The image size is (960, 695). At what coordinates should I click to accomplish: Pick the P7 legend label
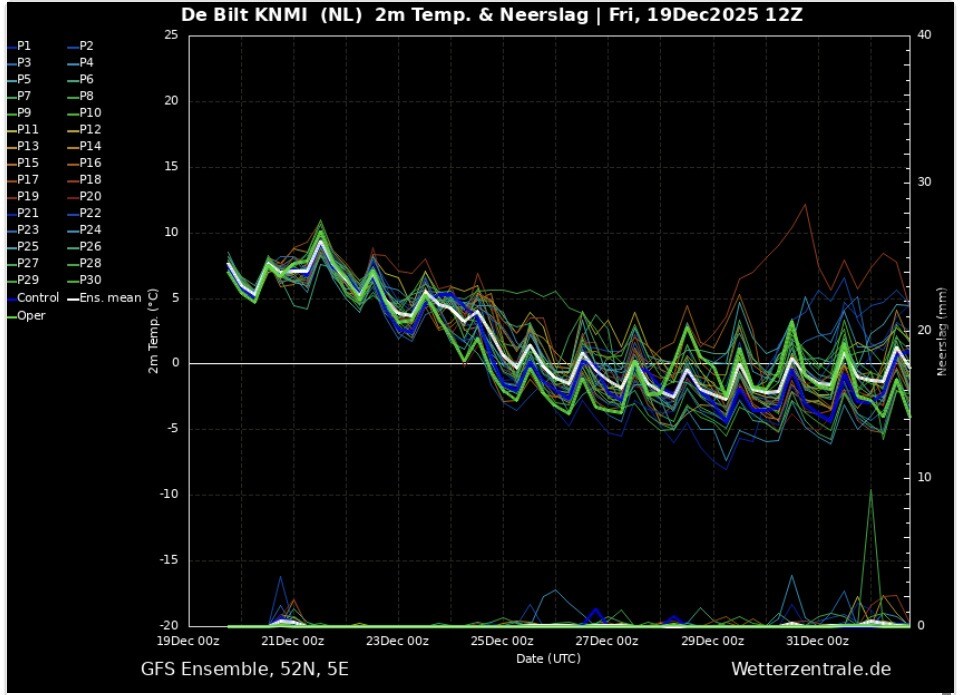coord(20,96)
